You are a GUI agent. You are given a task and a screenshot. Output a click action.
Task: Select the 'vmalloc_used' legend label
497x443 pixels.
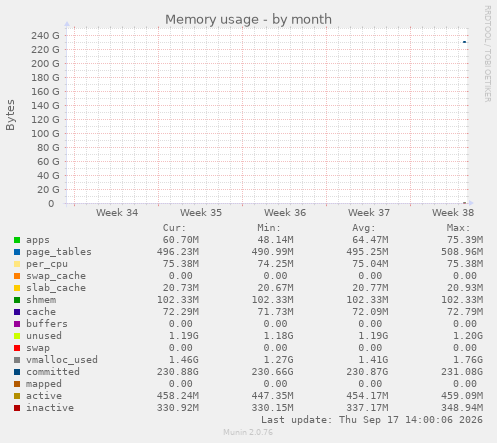(62, 360)
